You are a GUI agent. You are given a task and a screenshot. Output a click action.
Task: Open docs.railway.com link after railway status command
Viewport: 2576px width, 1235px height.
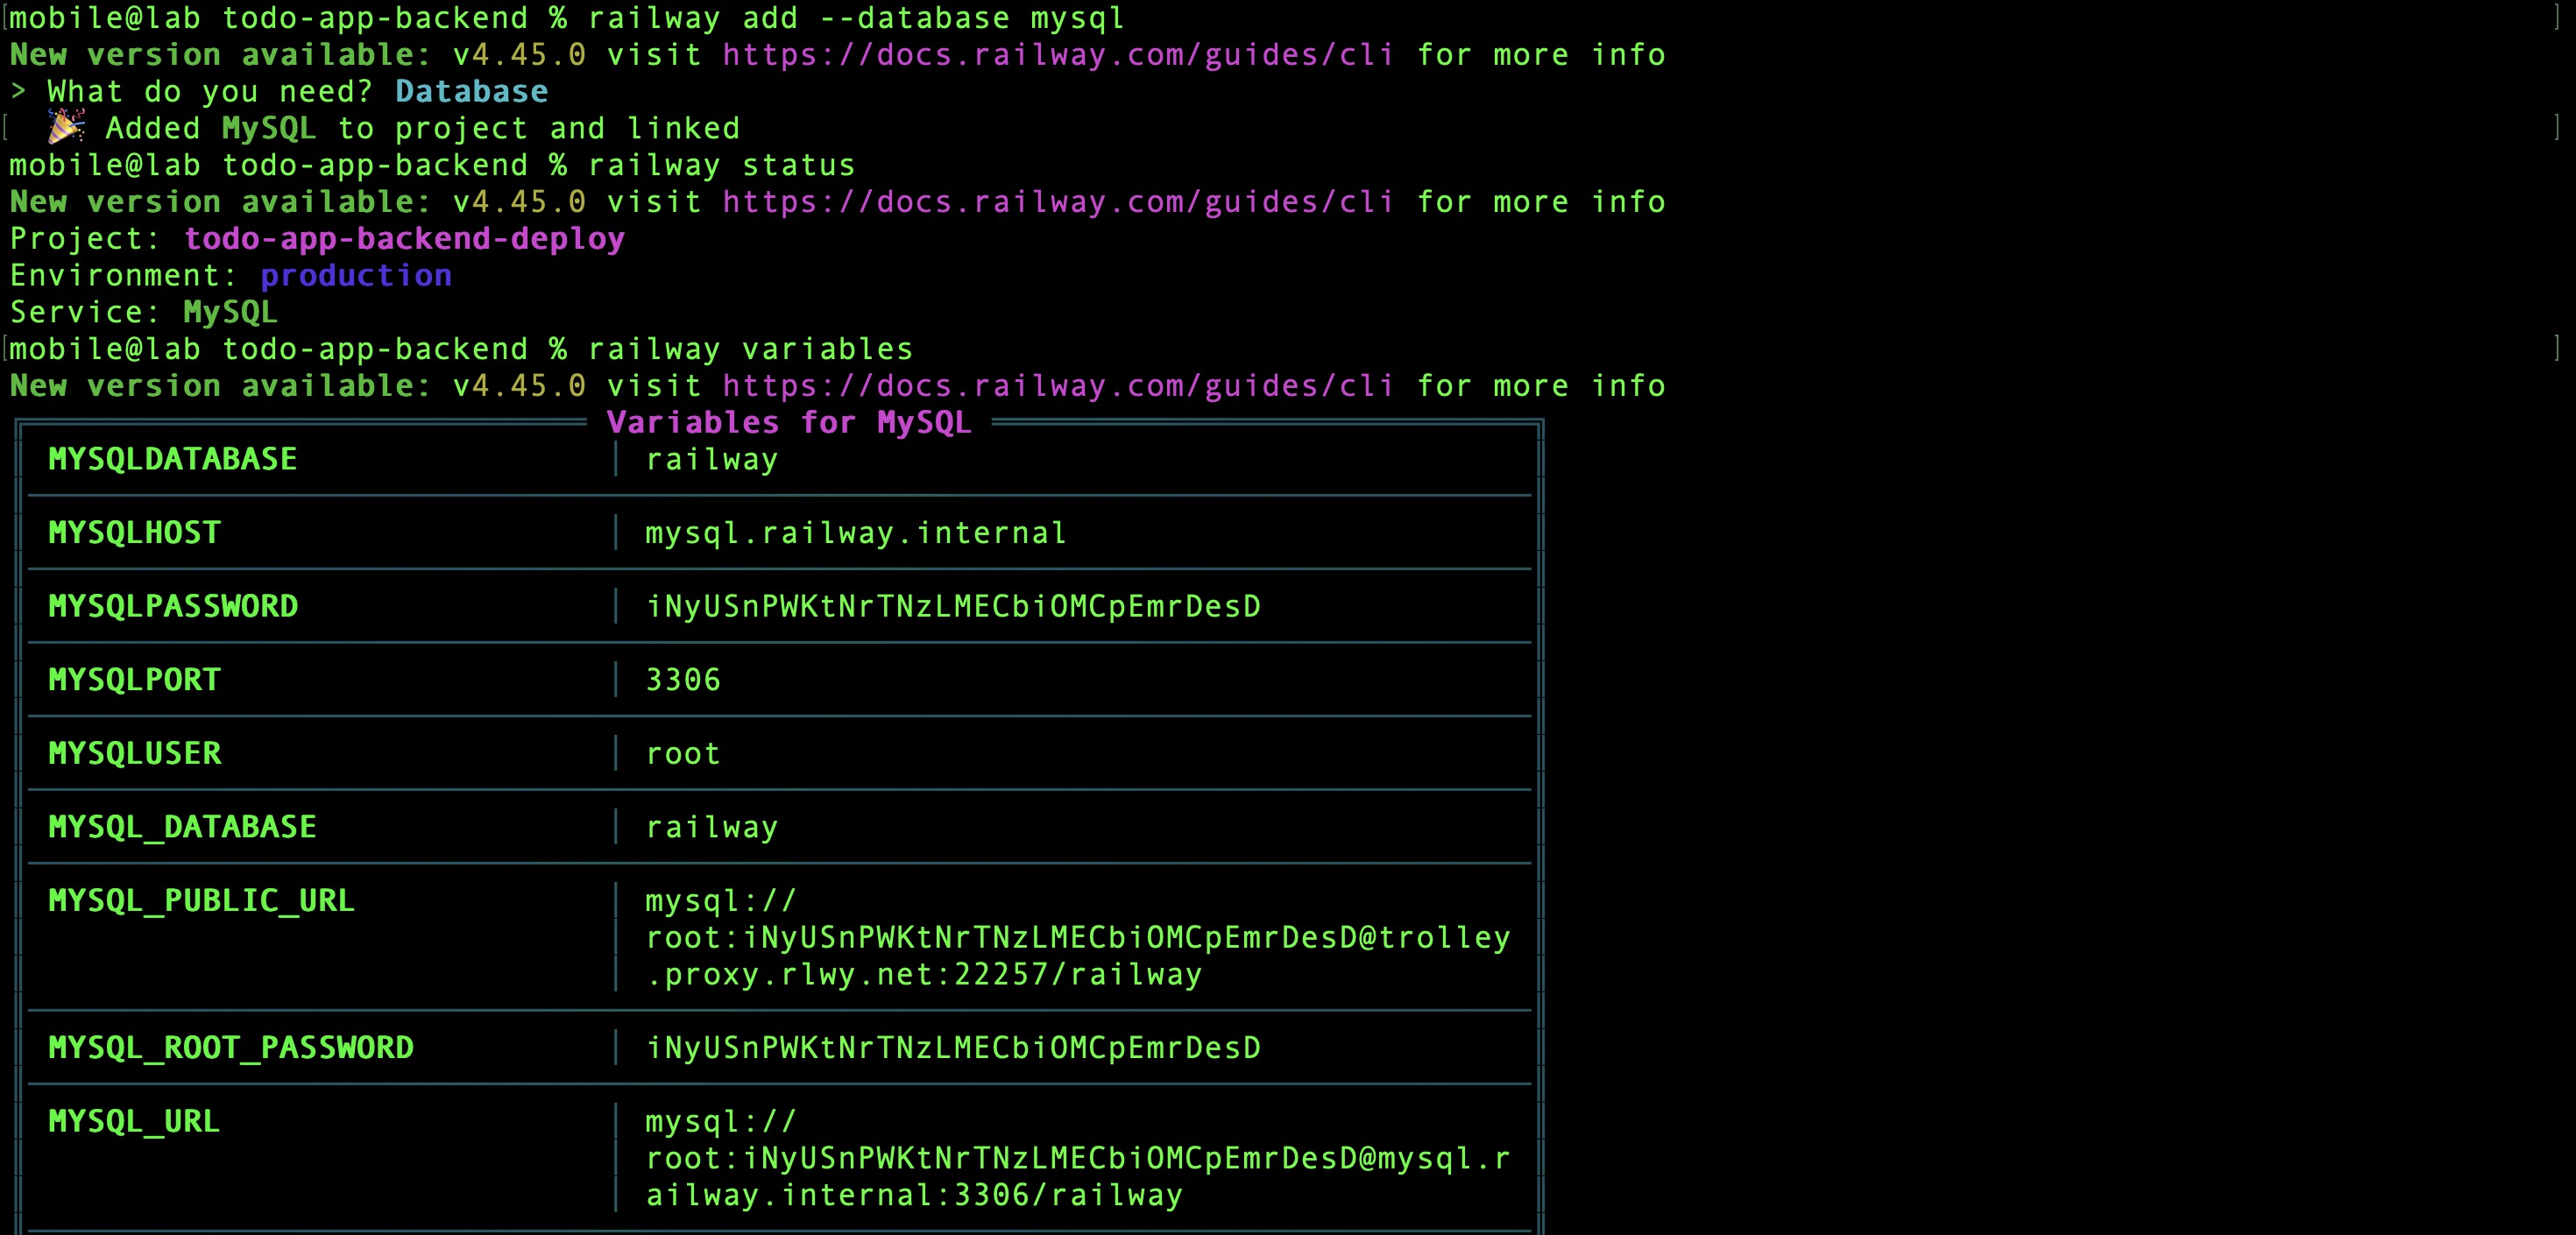(x=1058, y=202)
